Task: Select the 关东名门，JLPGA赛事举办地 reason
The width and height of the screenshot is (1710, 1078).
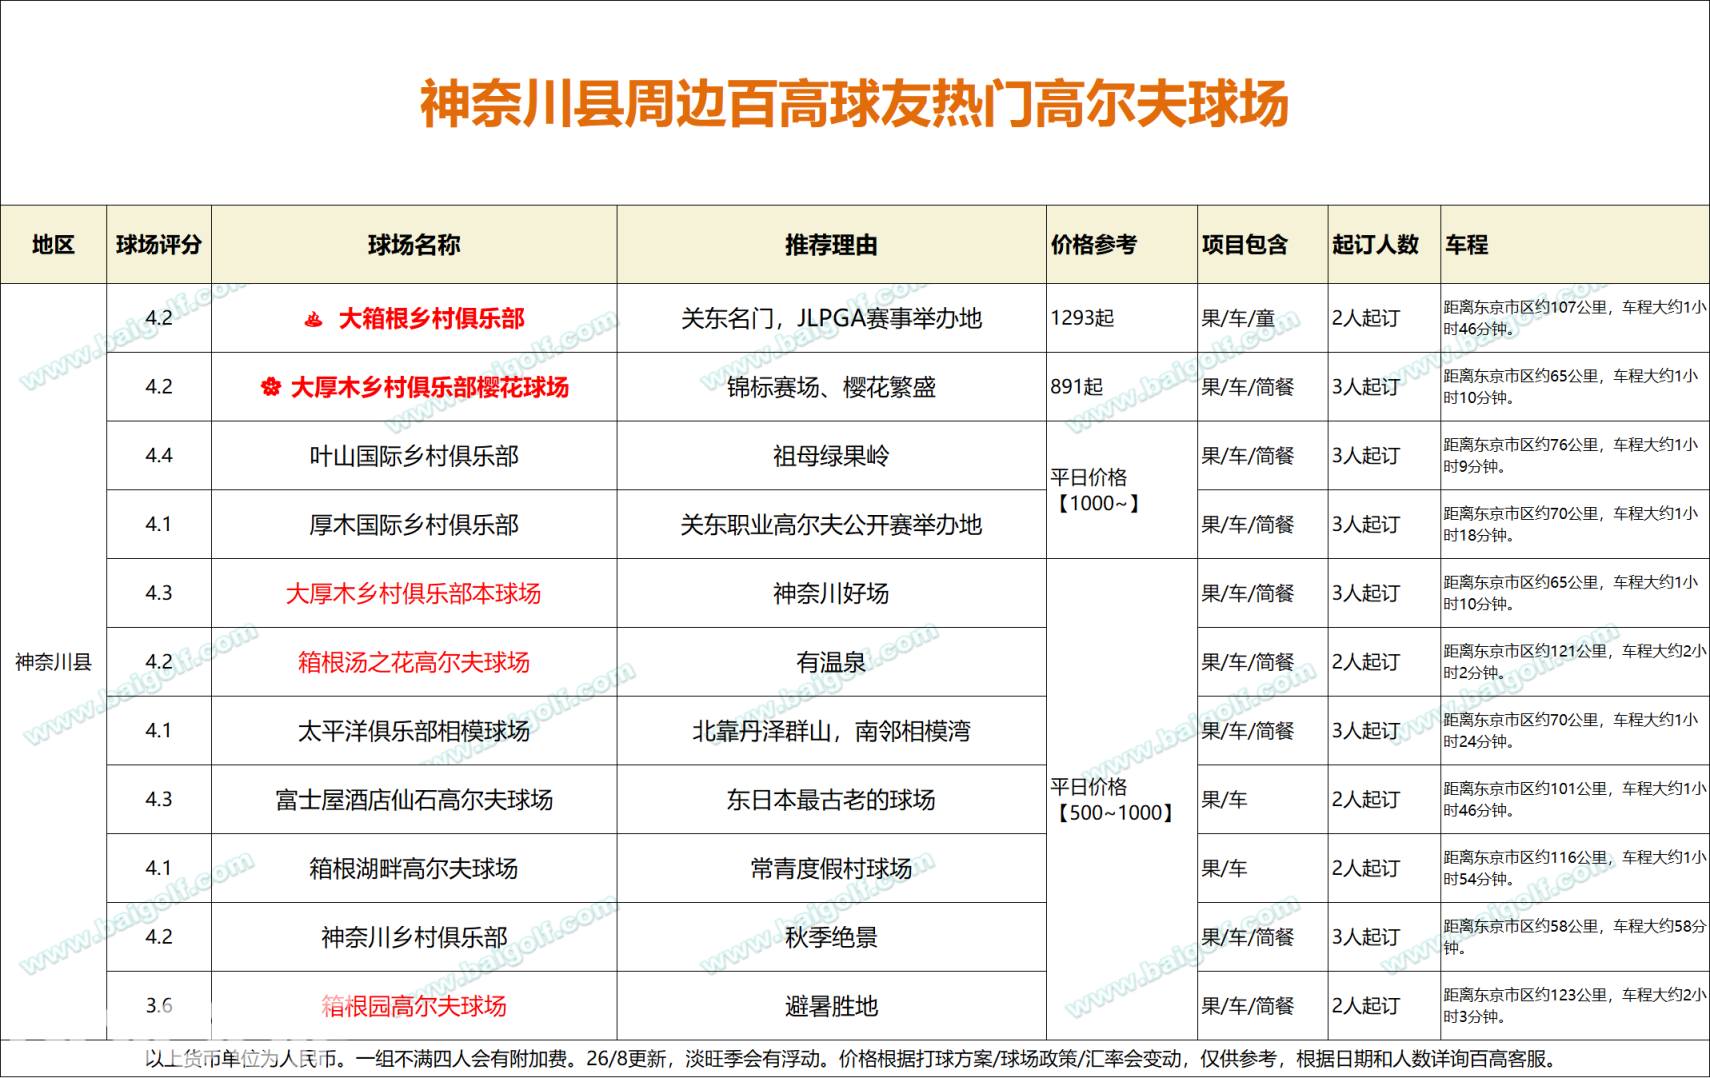Action: click(832, 319)
